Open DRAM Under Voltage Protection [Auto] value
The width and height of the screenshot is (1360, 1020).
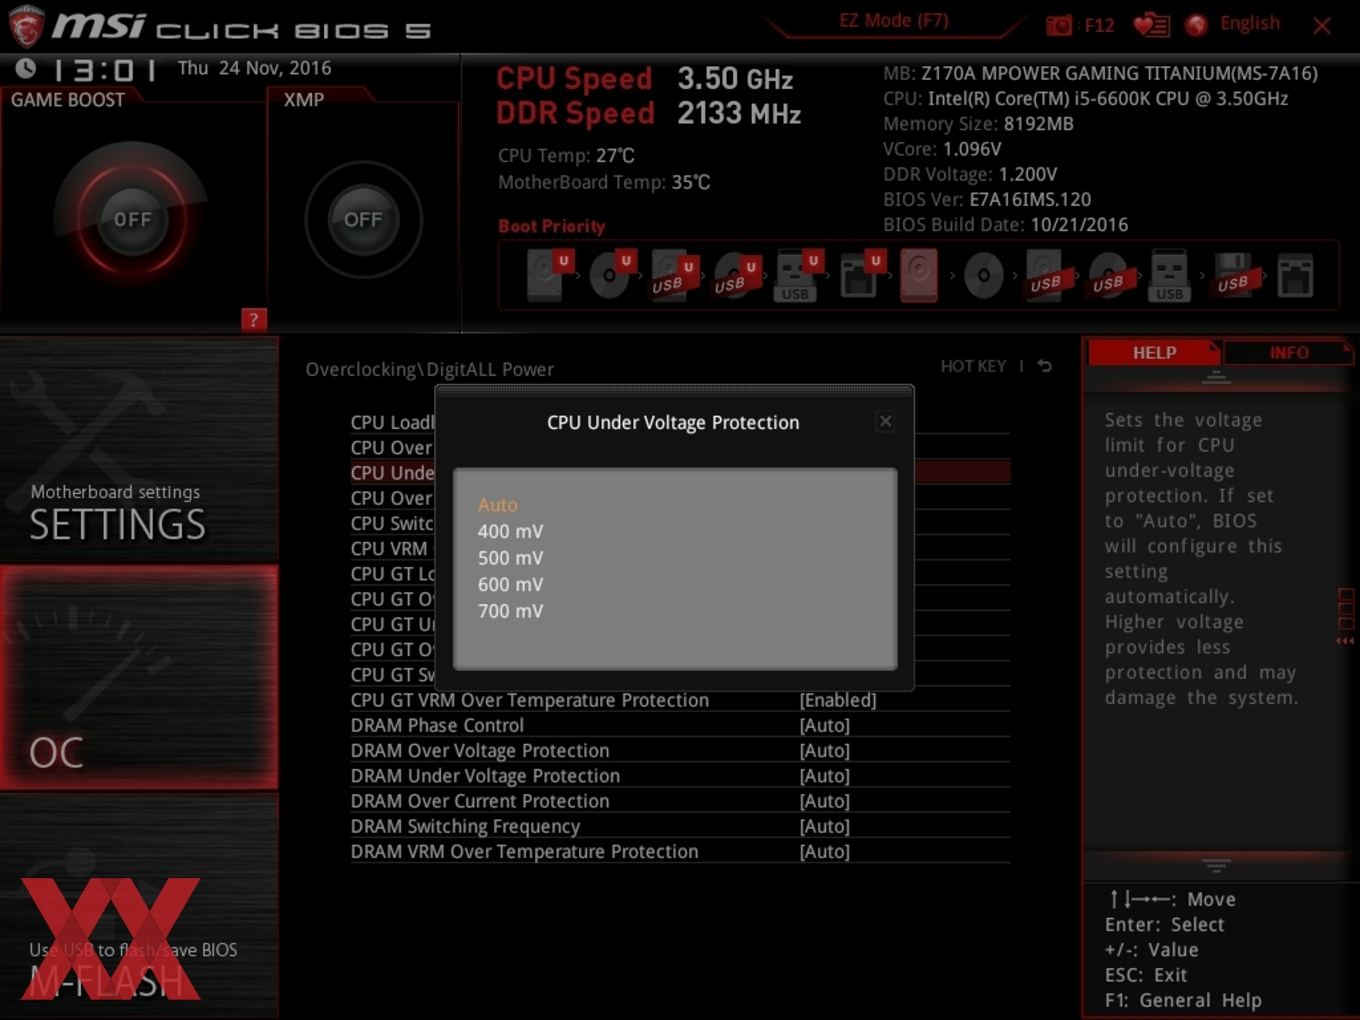825,776
